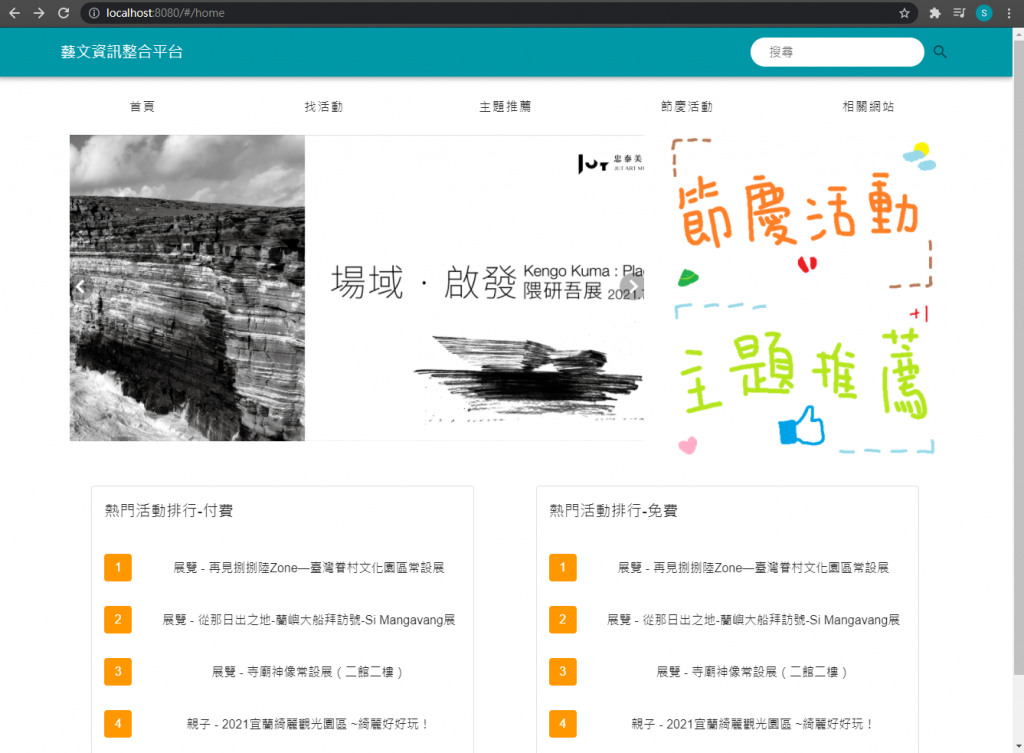Open the Chrome profile avatar S
The image size is (1024, 753).
pos(984,13)
